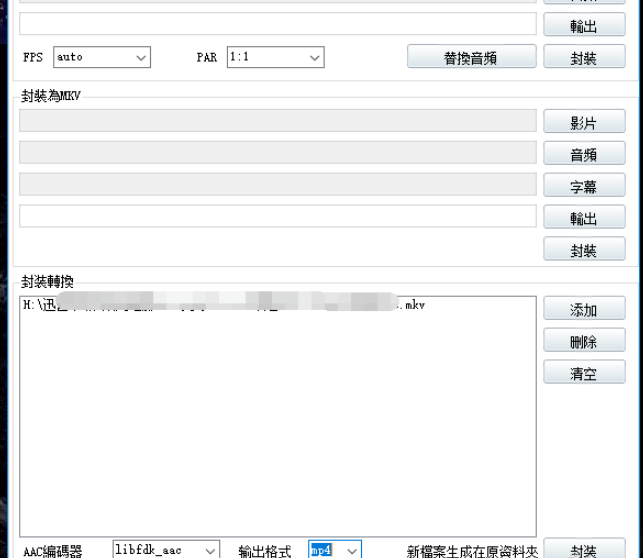Click 輸出 button above 替換音頻 row
This screenshot has width=643, height=558.
584,25
